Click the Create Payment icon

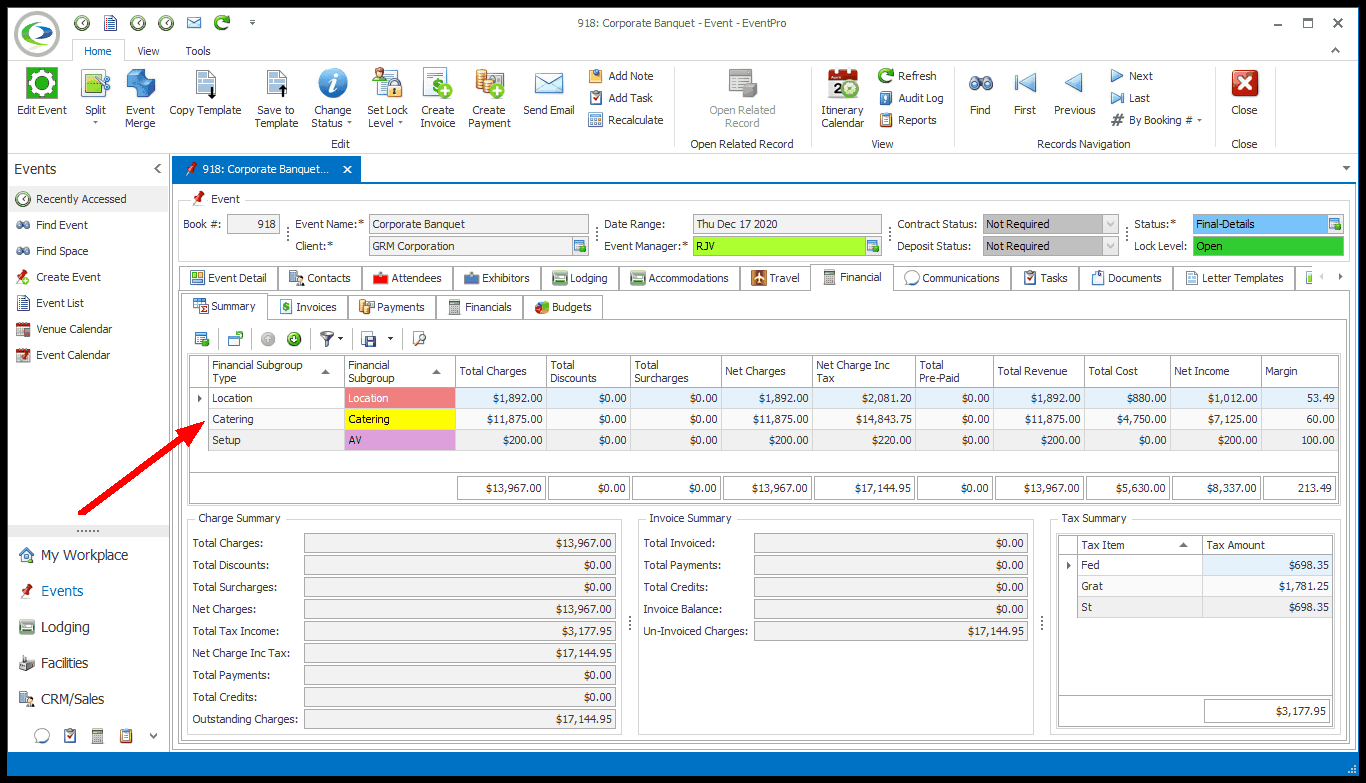pyautogui.click(x=489, y=84)
